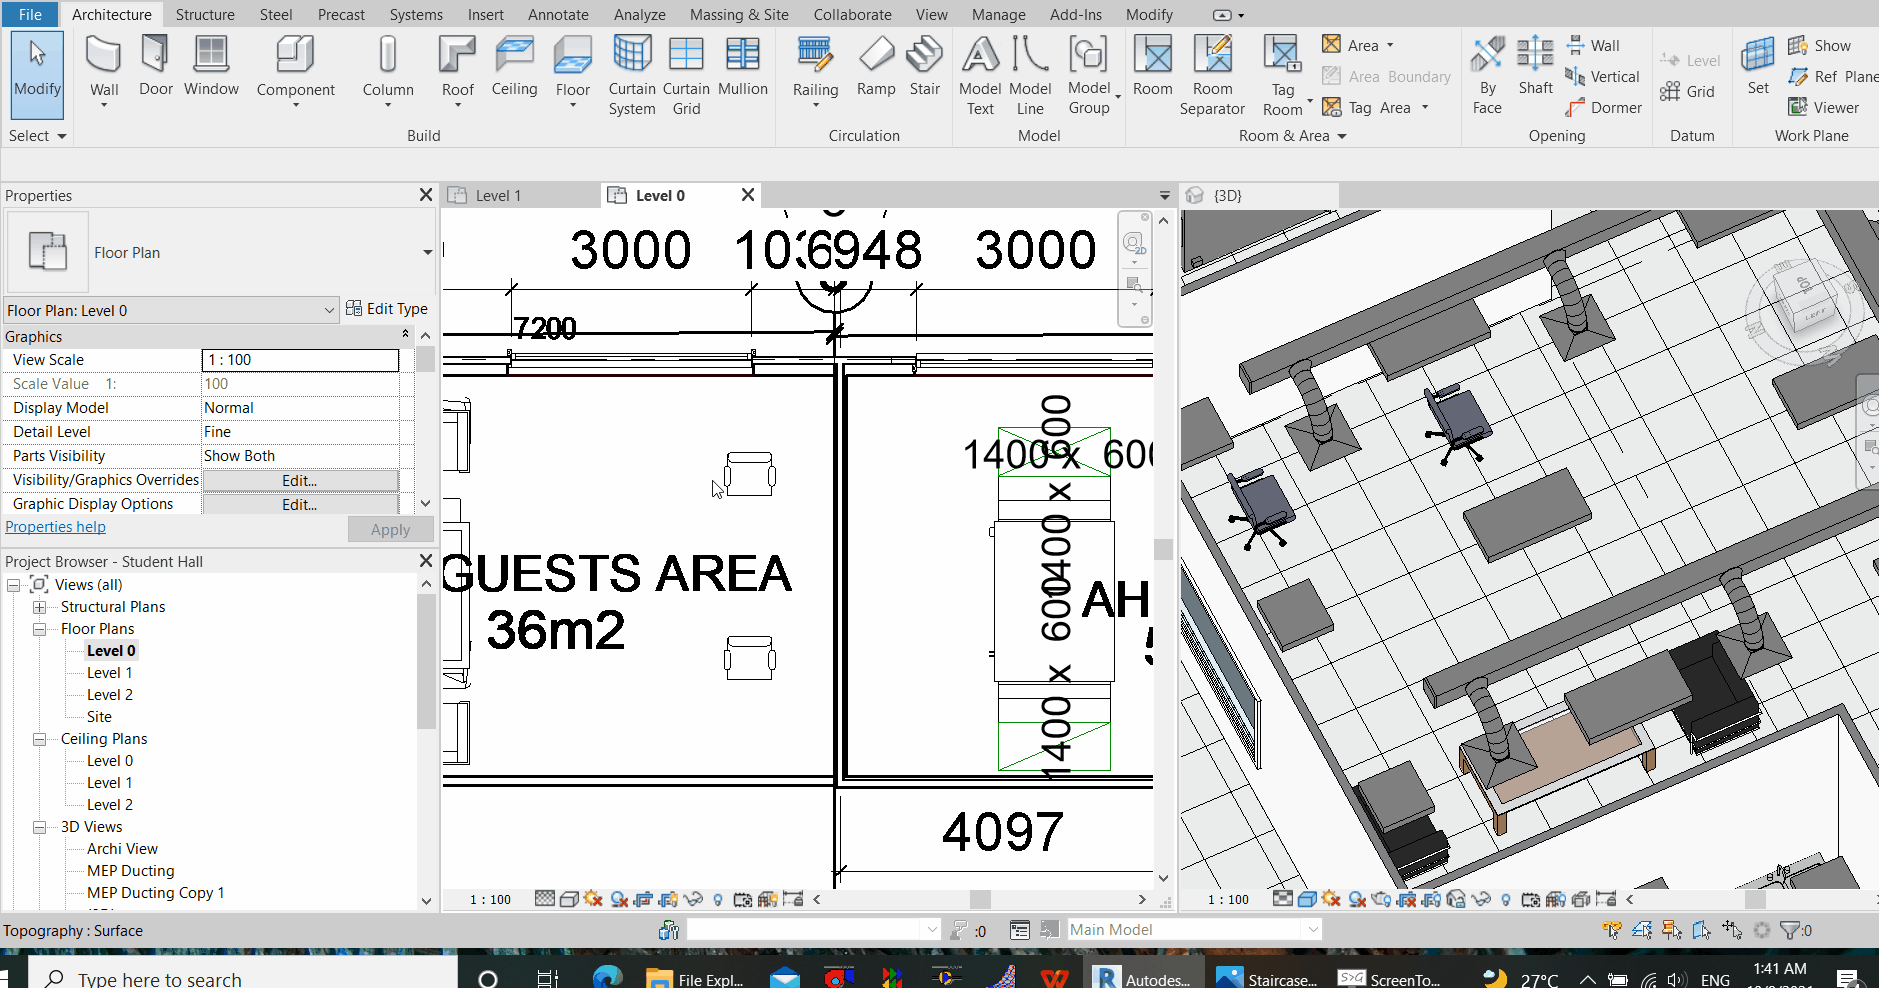Click the Level 0 view vertical scrollbar thumb

(x=1163, y=549)
